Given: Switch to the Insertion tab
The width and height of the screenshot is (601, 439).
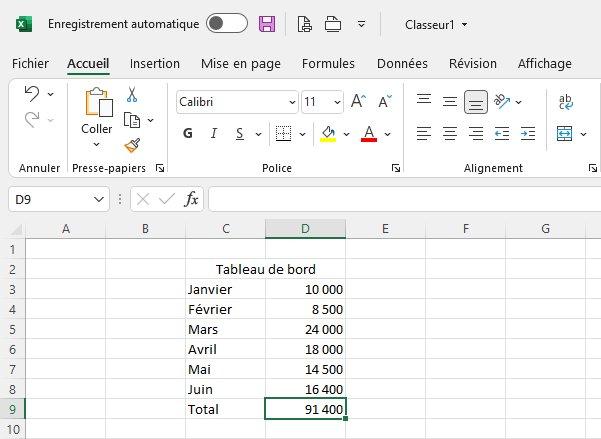Looking at the screenshot, I should pos(155,64).
